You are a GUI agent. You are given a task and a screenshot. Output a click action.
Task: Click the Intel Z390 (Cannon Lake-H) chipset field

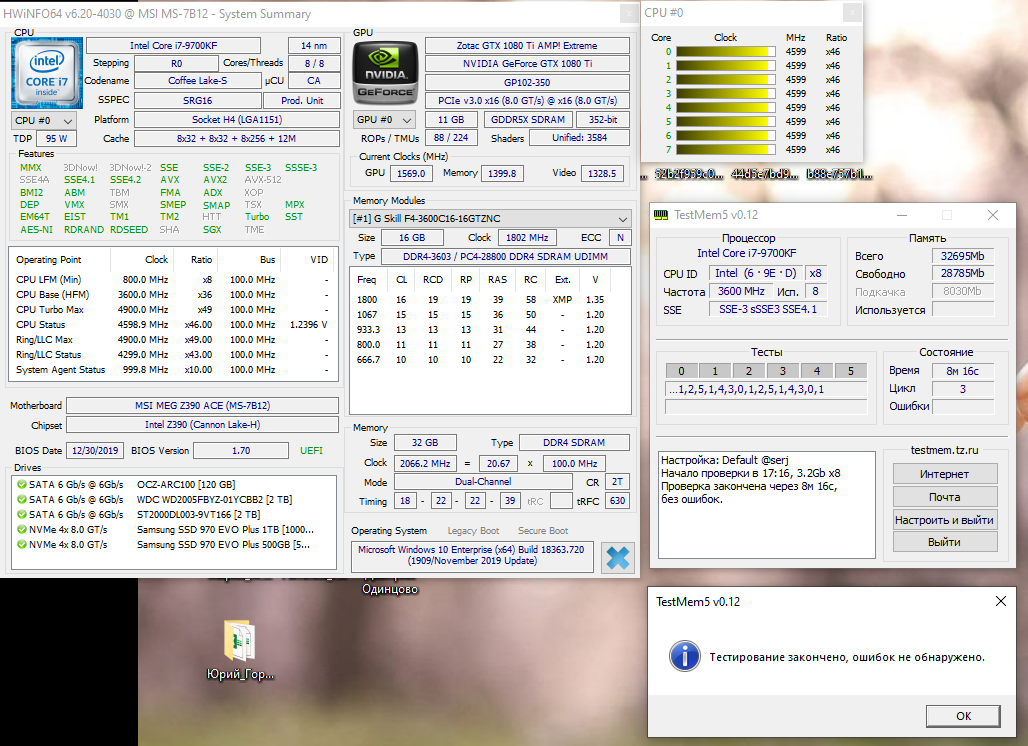(203, 424)
